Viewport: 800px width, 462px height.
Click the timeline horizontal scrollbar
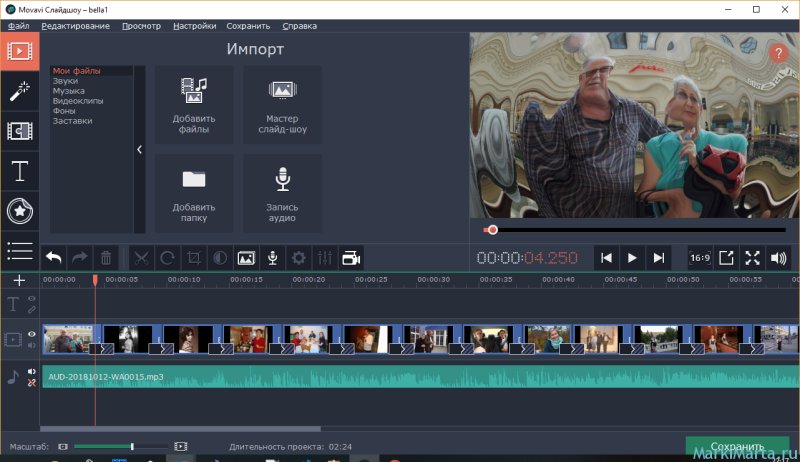(180, 429)
